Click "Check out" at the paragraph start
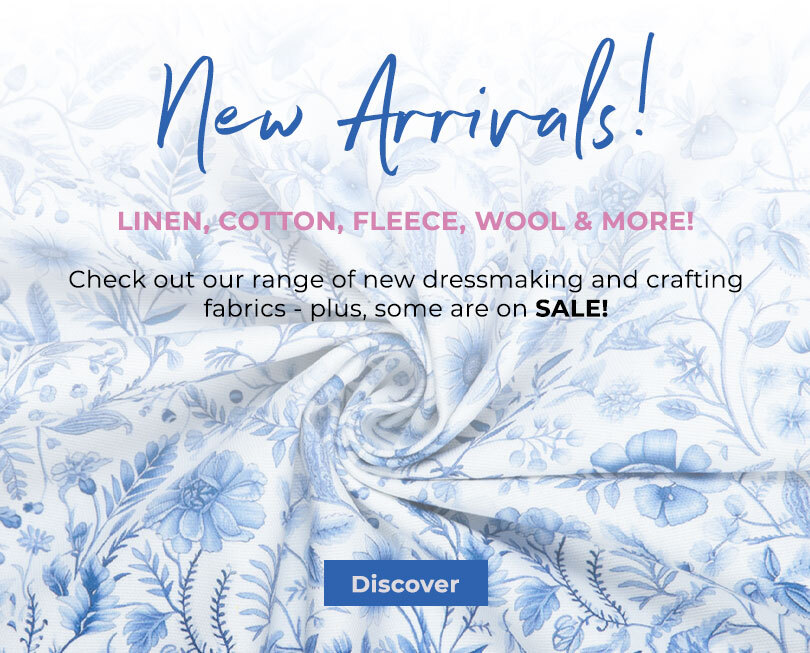 (x=133, y=280)
